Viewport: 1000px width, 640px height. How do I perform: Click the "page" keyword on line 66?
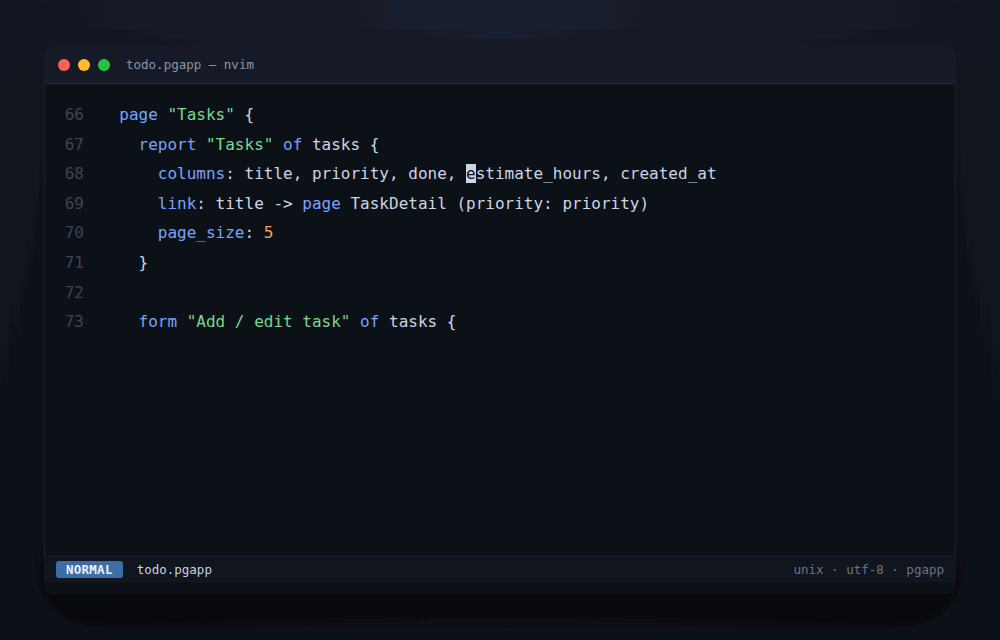point(138,115)
